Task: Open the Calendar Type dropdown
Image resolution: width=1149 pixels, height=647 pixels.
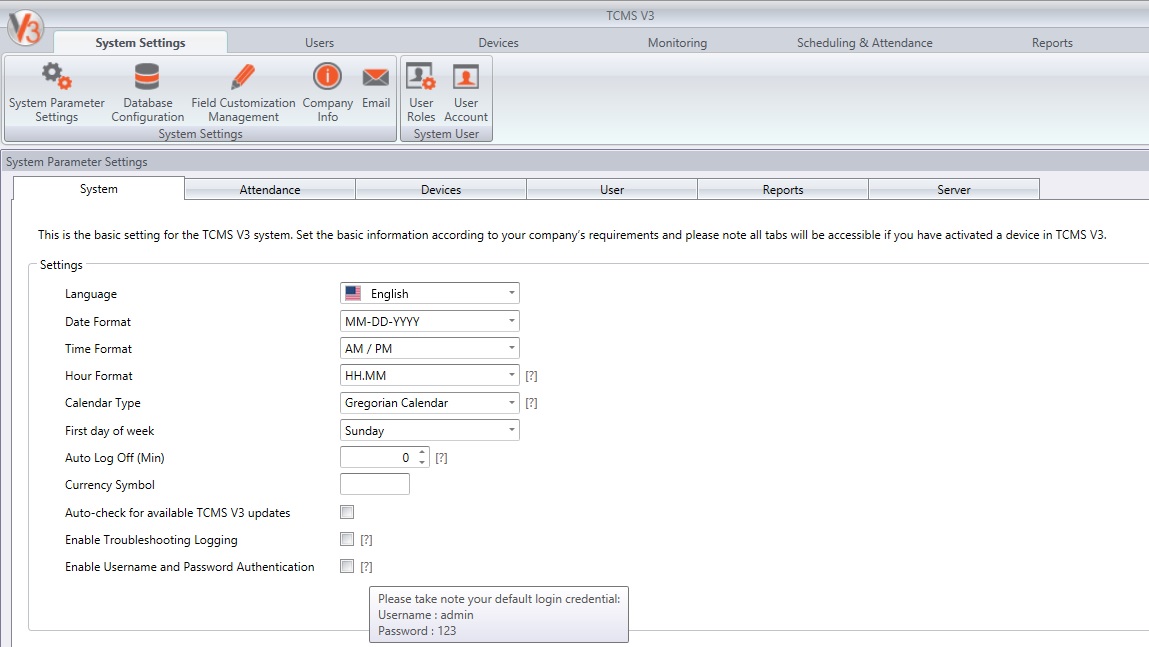Action: [429, 402]
